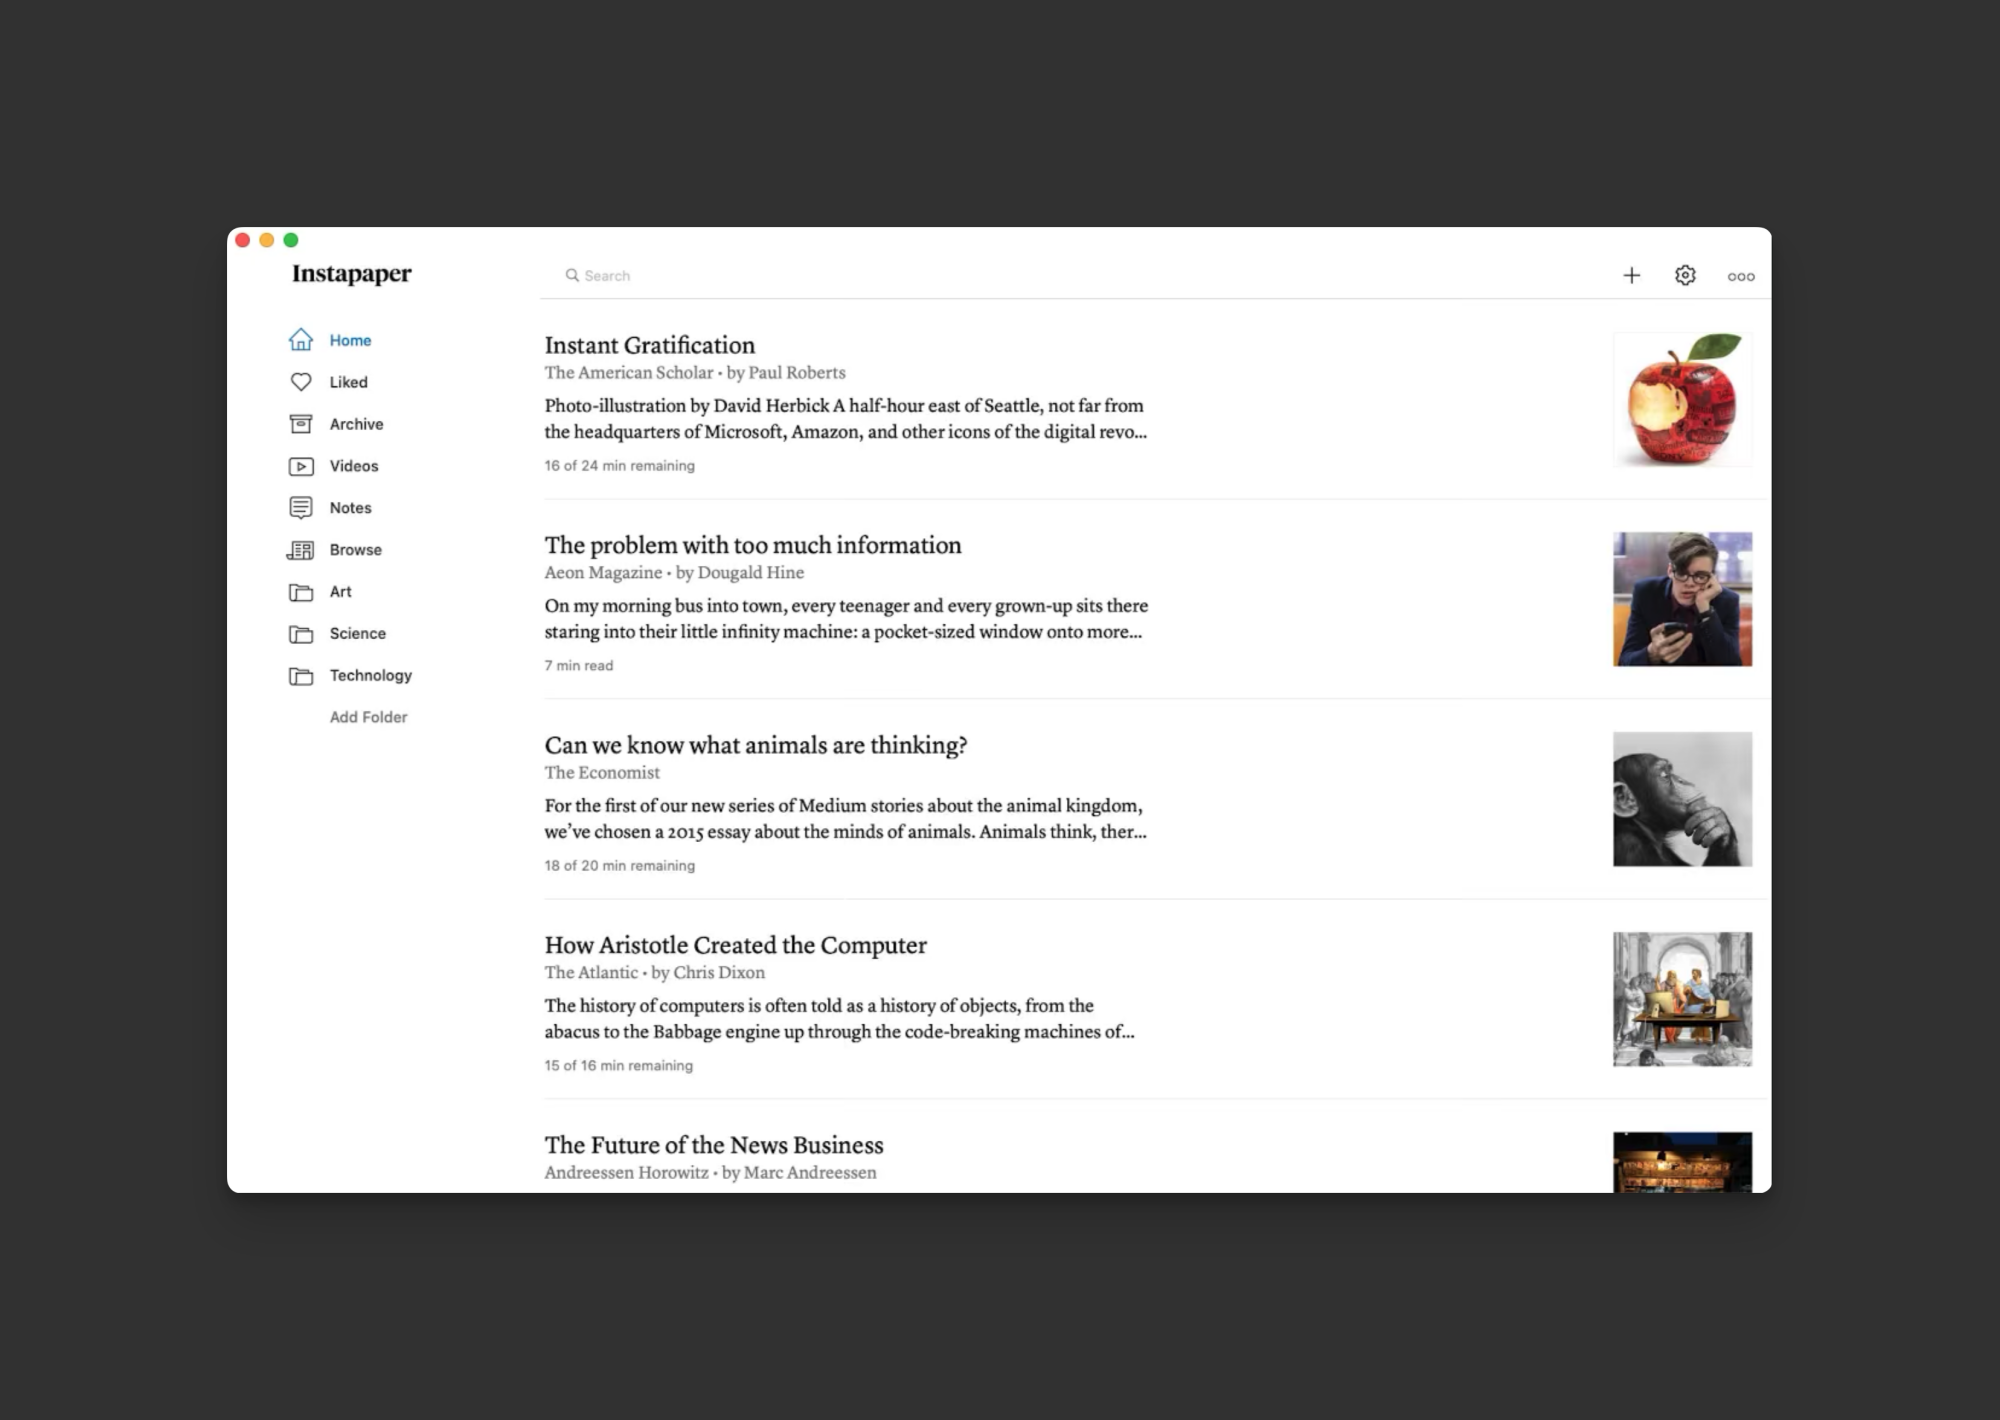This screenshot has height=1420, width=2000.
Task: Open the Videos section icon
Action: (301, 466)
